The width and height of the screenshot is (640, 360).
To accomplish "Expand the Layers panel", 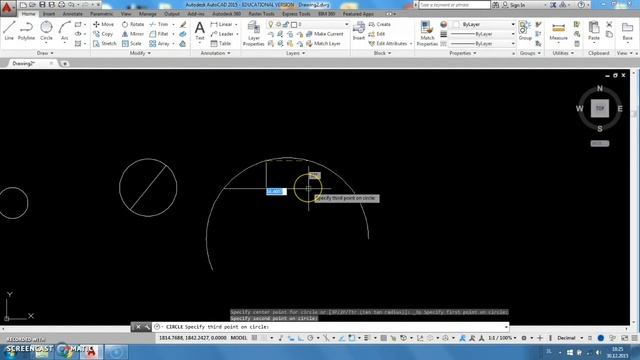I will coord(295,53).
